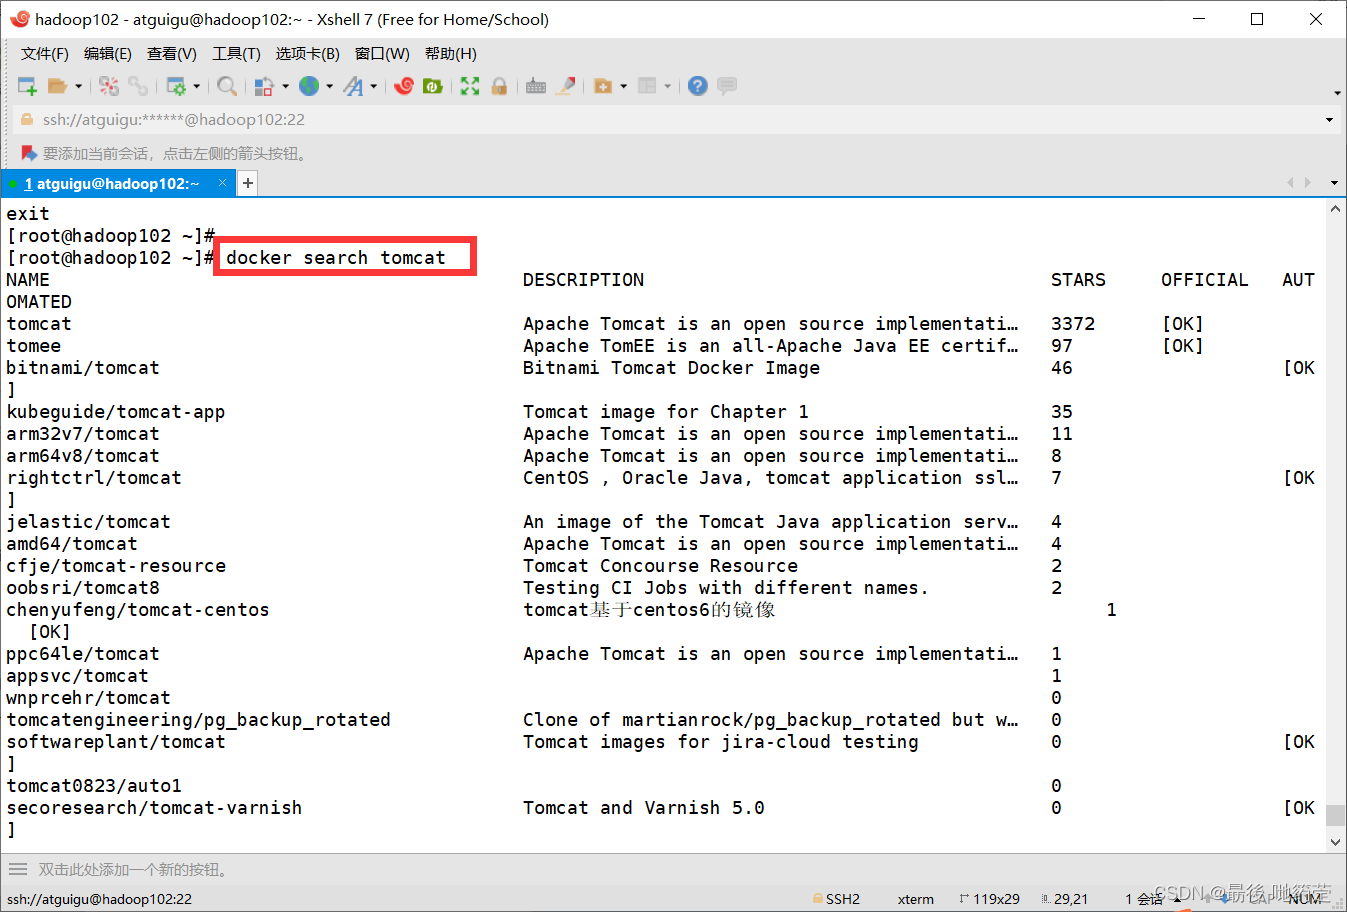1347x912 pixels.
Task: Click the font letter A icon
Action: (353, 86)
